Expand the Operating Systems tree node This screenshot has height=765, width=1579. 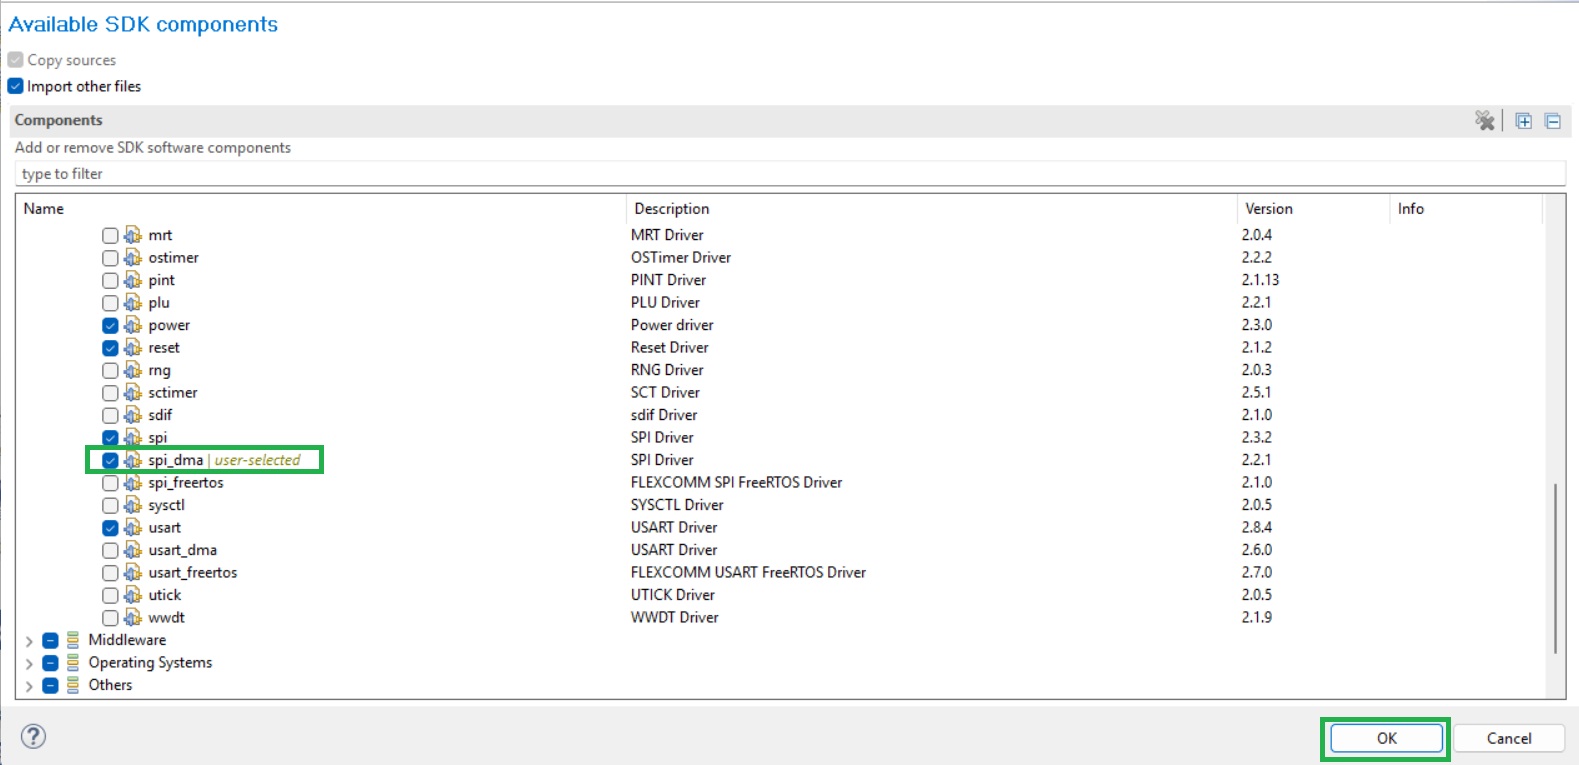point(29,663)
